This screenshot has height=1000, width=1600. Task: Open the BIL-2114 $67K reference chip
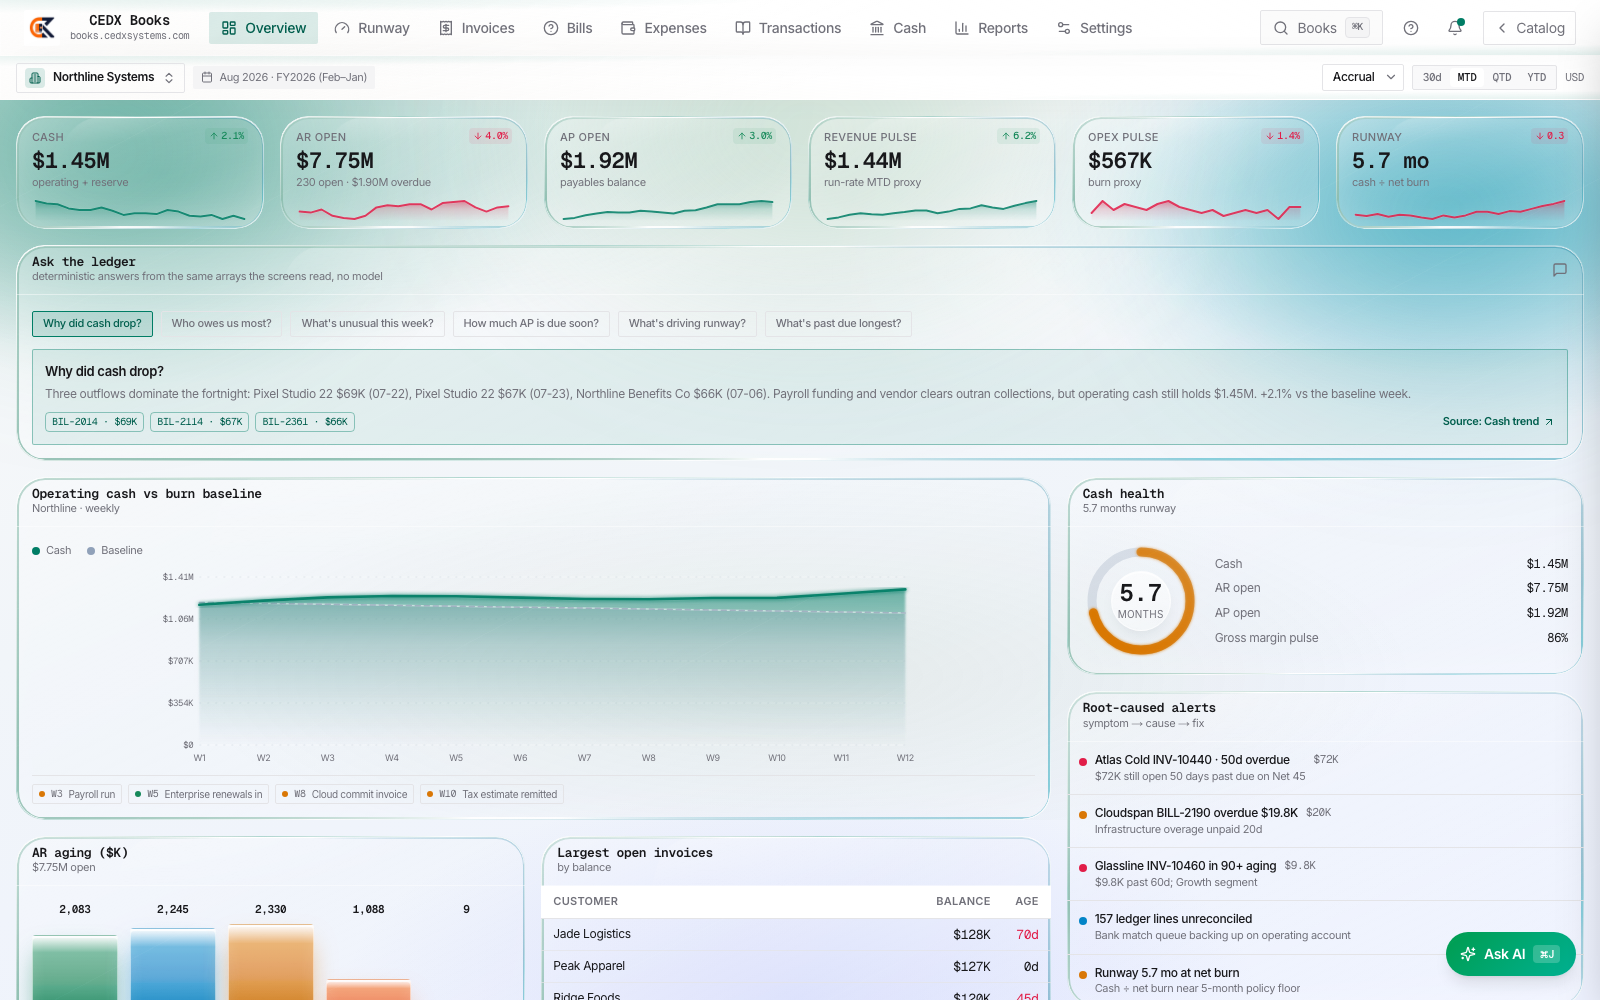click(199, 422)
